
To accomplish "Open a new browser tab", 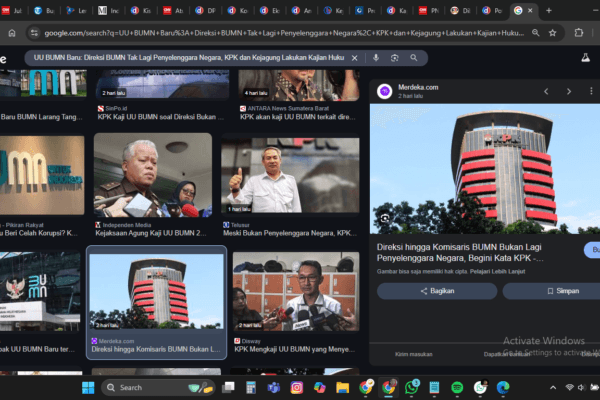I will coord(548,10).
